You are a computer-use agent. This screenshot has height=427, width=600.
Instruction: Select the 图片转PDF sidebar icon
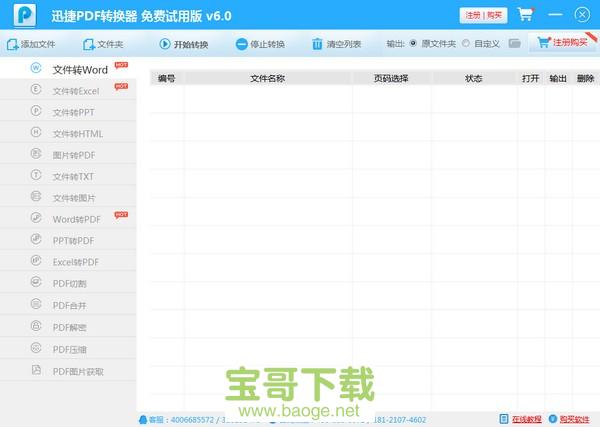36,154
